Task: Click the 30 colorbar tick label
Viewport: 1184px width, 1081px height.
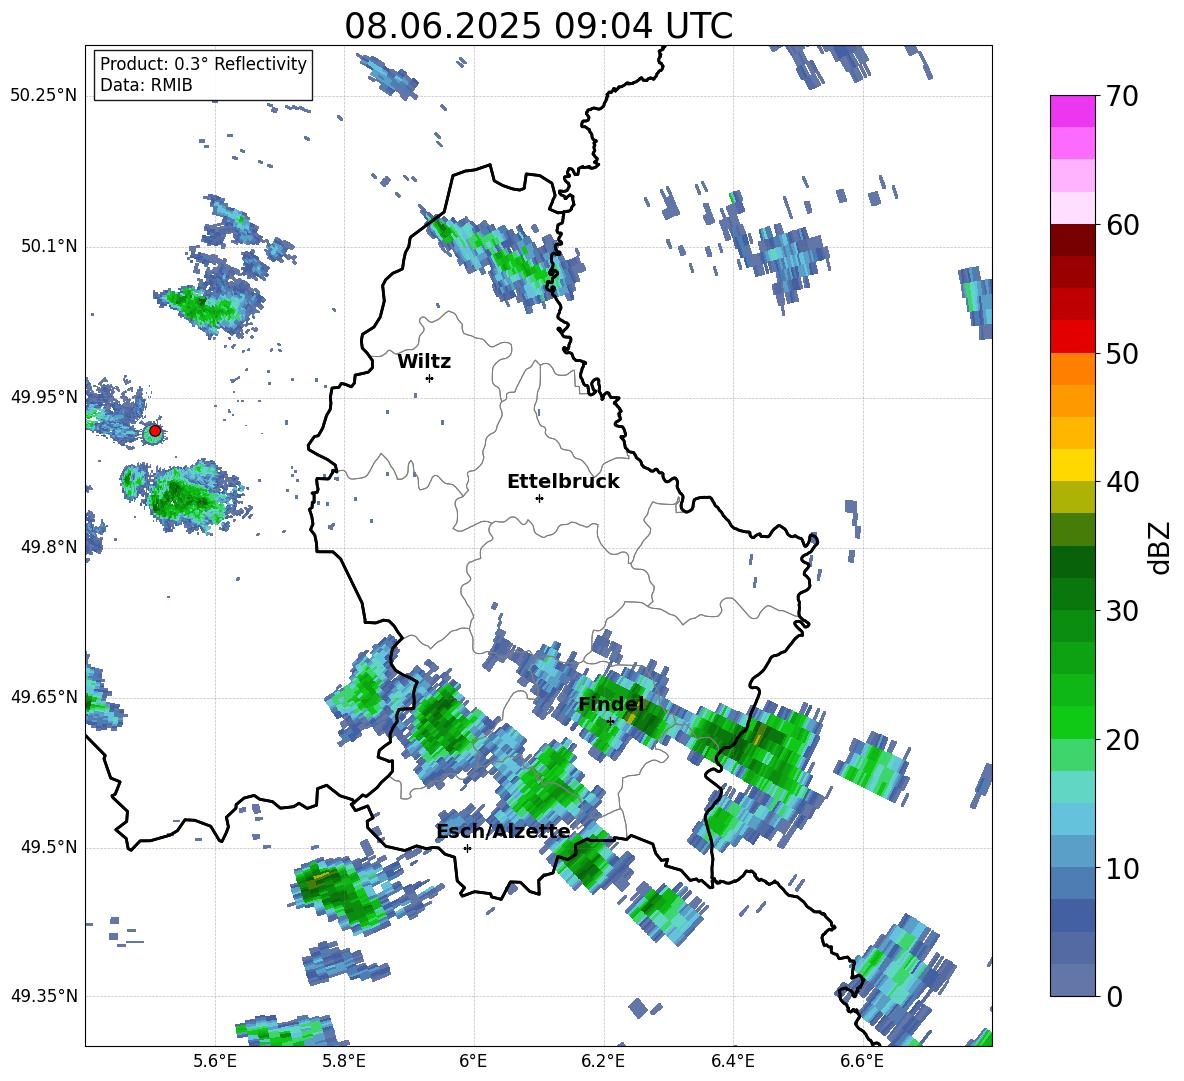Action: click(x=1122, y=611)
